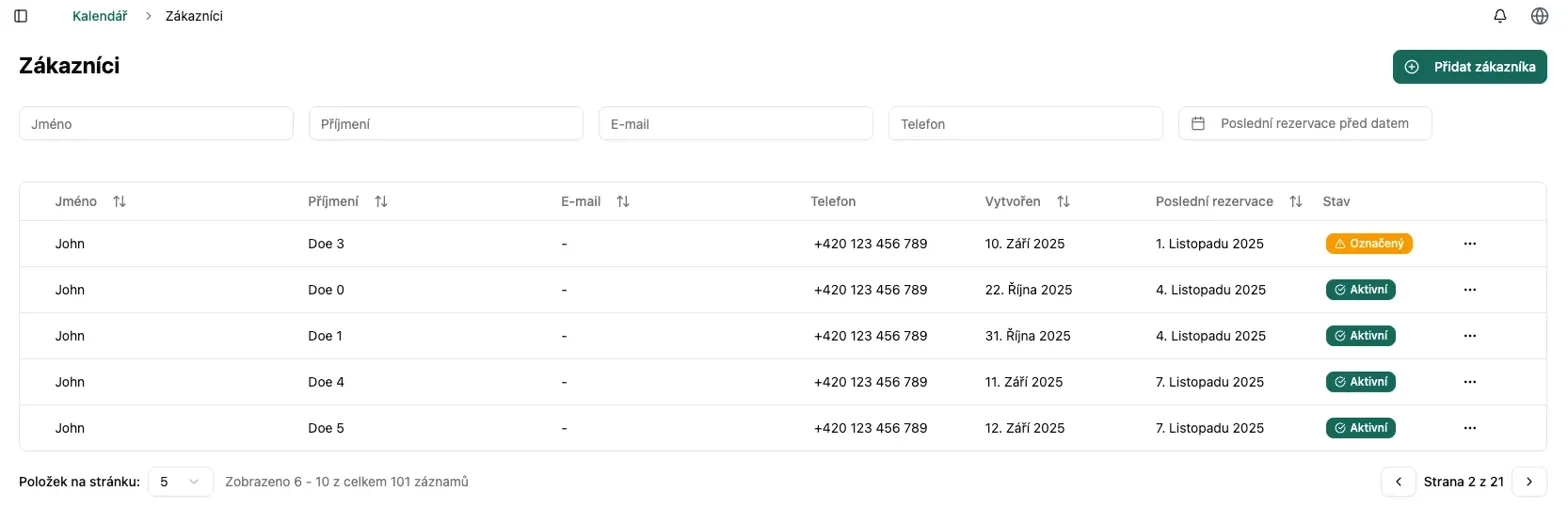Open notifications bell icon
Screen dimensions: 1568x507
1499,16
